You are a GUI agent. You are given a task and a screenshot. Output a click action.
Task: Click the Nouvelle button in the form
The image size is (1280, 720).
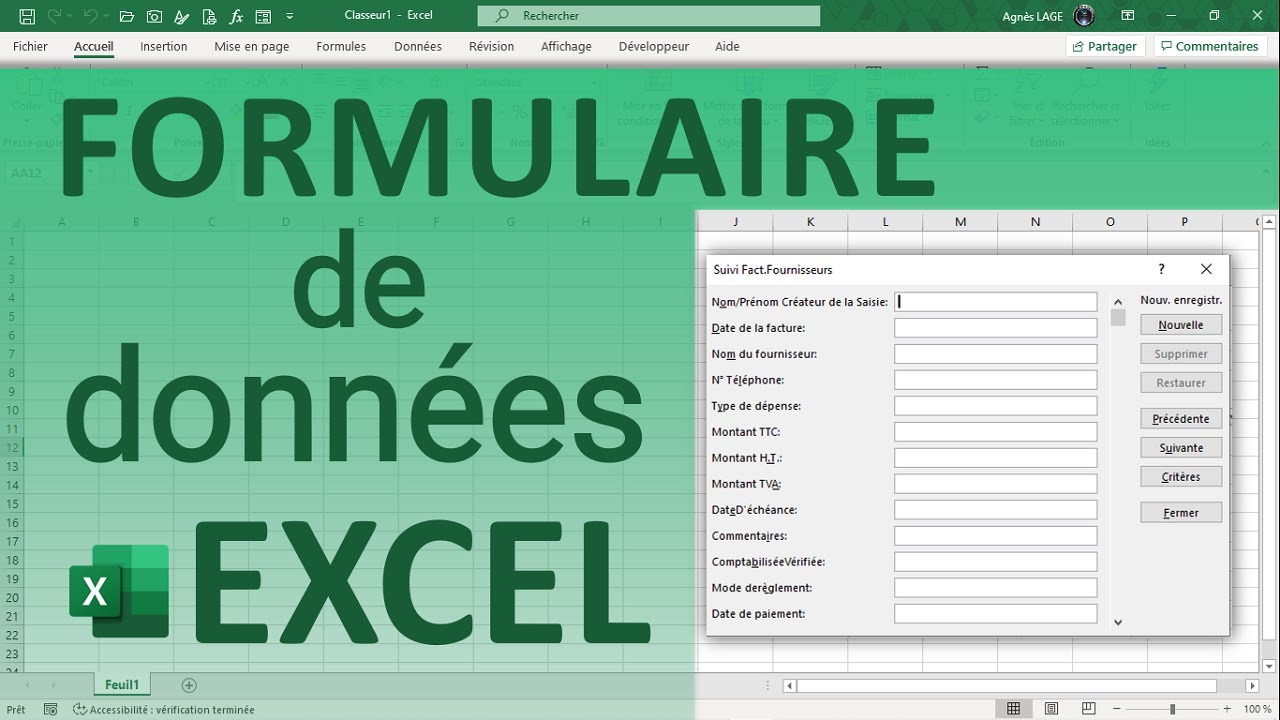[x=1181, y=325]
